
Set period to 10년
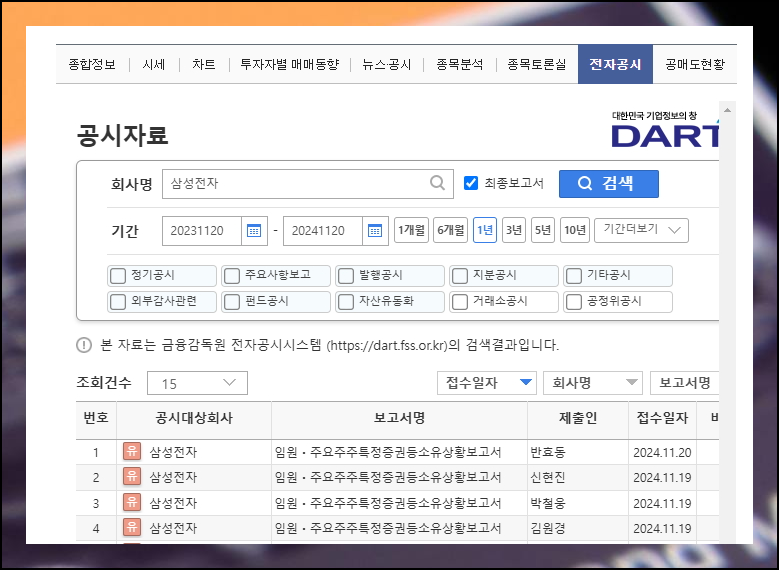[575, 230]
